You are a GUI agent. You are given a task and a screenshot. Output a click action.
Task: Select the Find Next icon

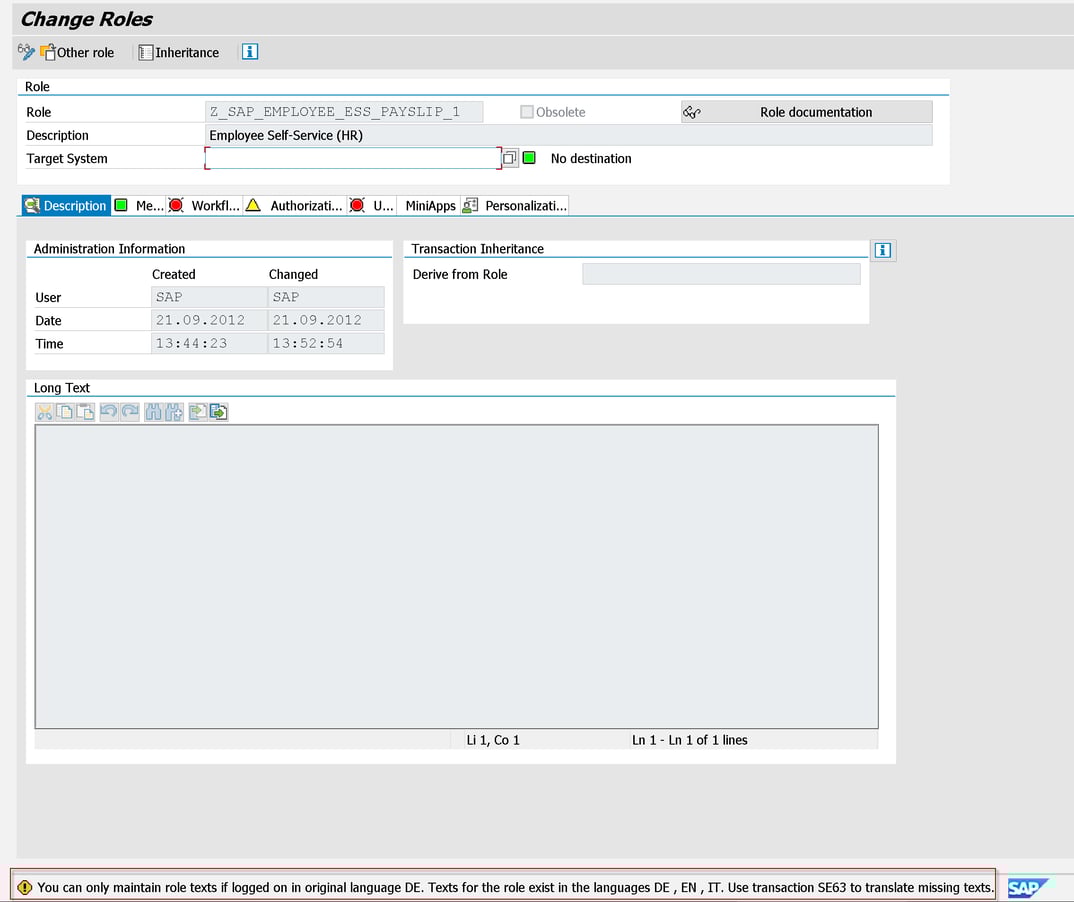point(172,411)
